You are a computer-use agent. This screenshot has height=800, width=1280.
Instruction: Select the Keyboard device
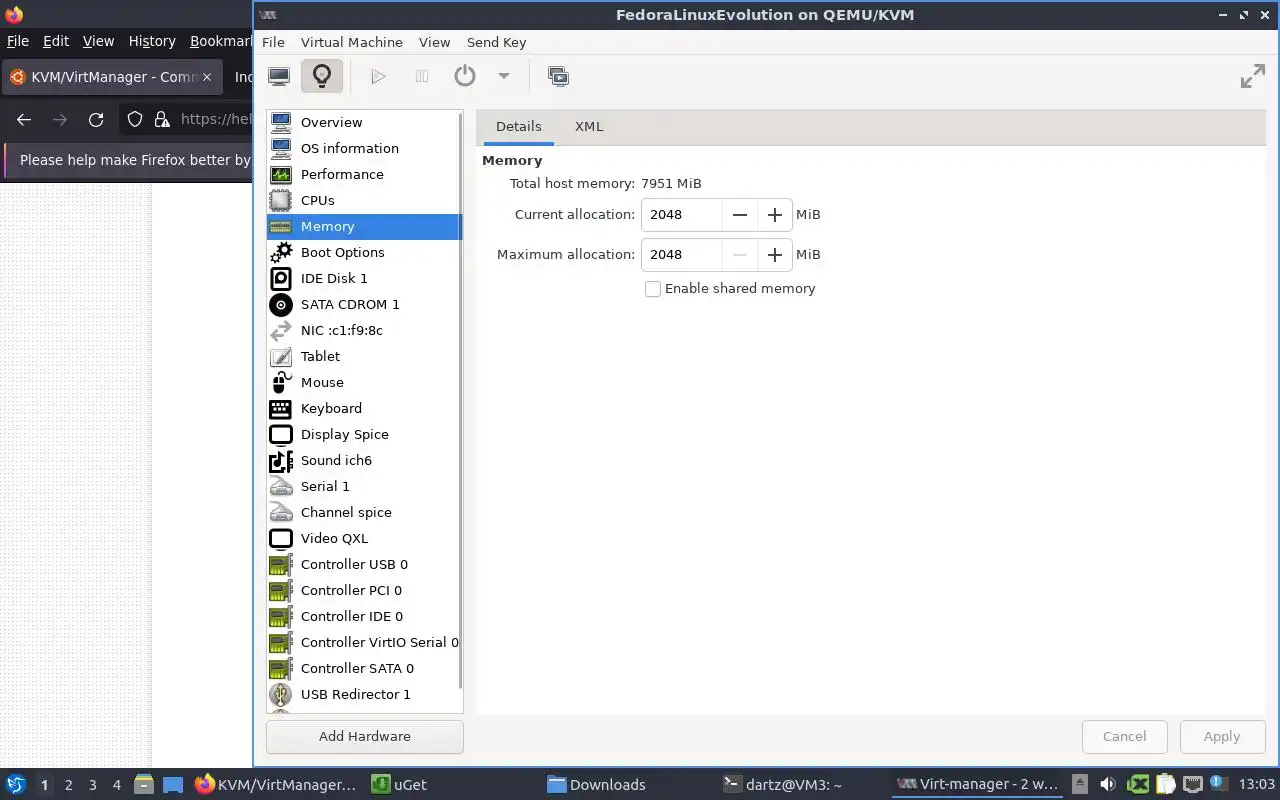pyautogui.click(x=364, y=408)
